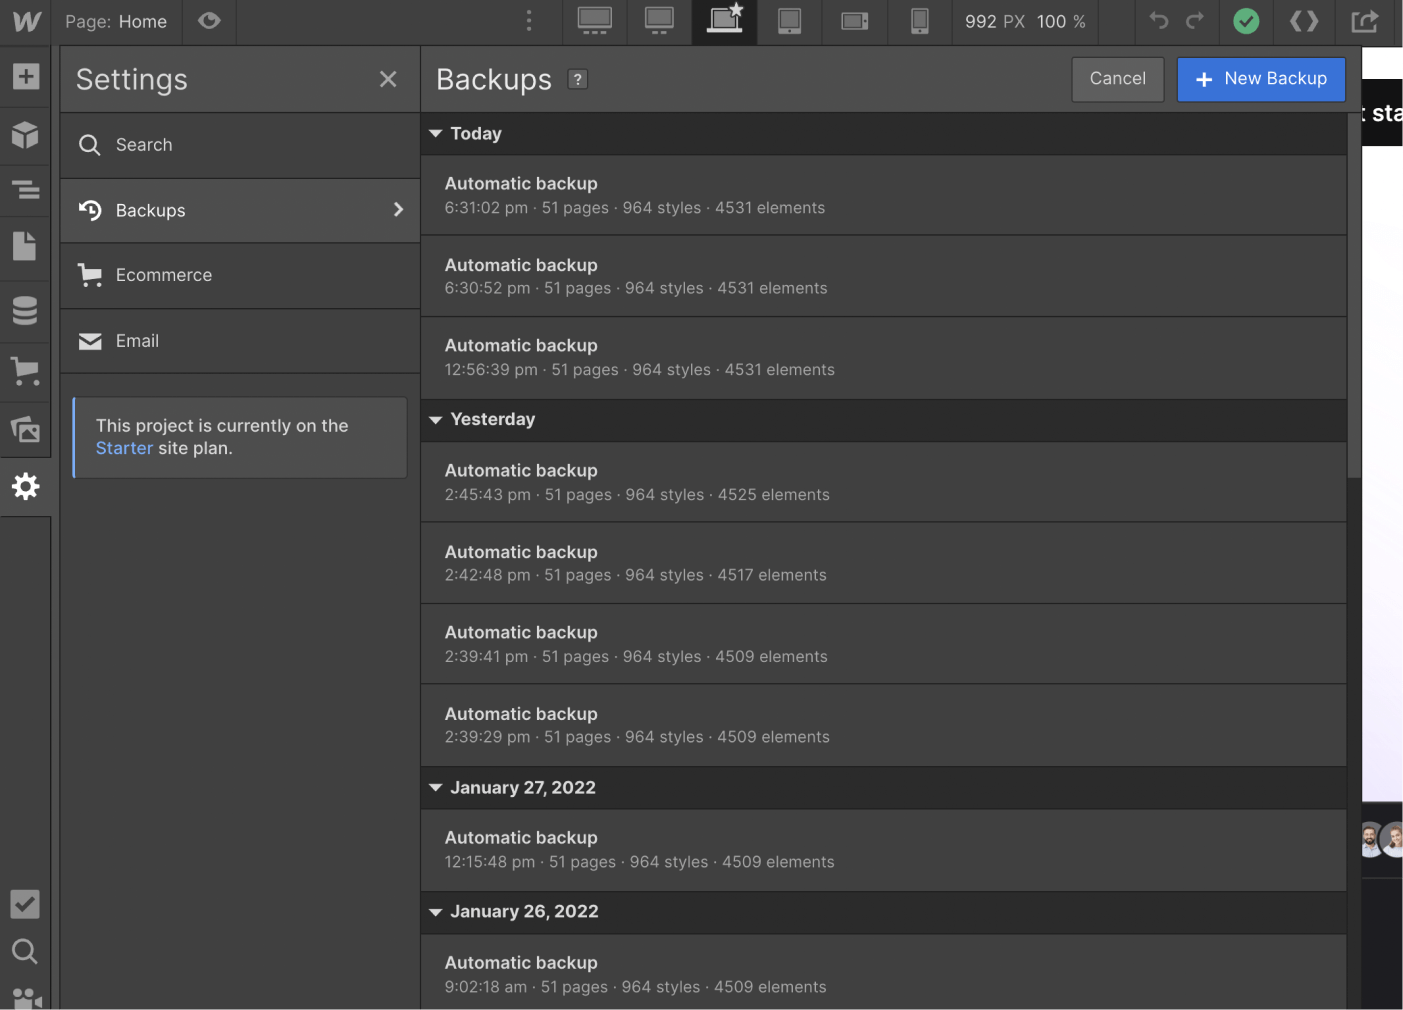Switch to the mobile portrait breakpoint

919,21
